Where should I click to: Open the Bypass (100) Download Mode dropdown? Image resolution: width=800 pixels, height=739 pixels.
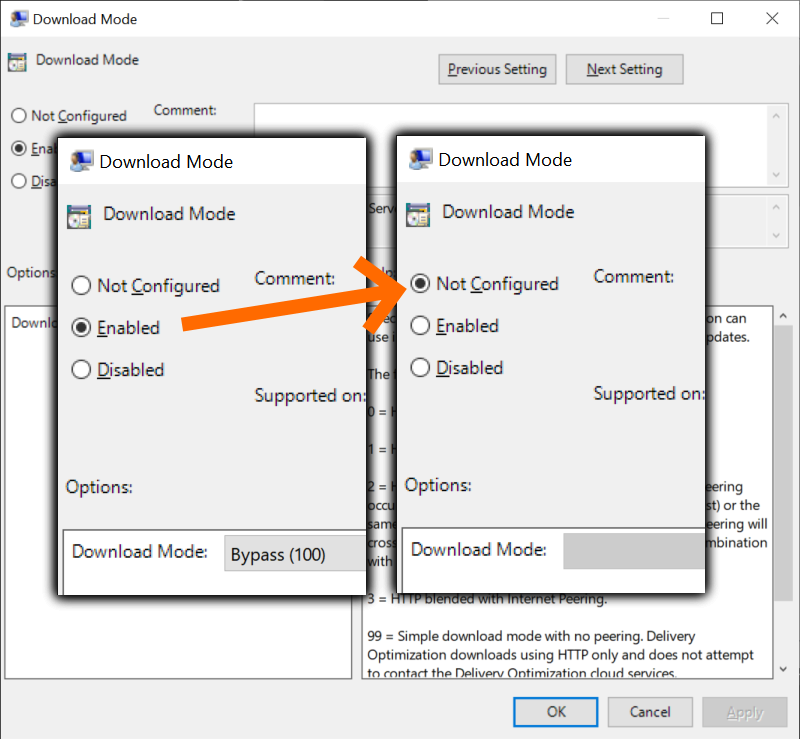pyautogui.click(x=295, y=554)
